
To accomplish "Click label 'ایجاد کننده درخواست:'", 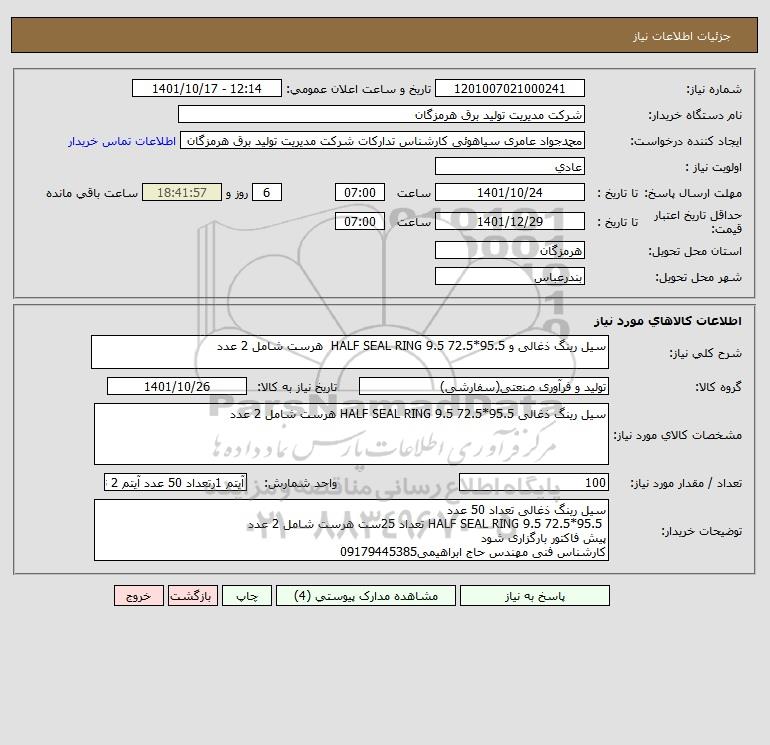I will (686, 141).
